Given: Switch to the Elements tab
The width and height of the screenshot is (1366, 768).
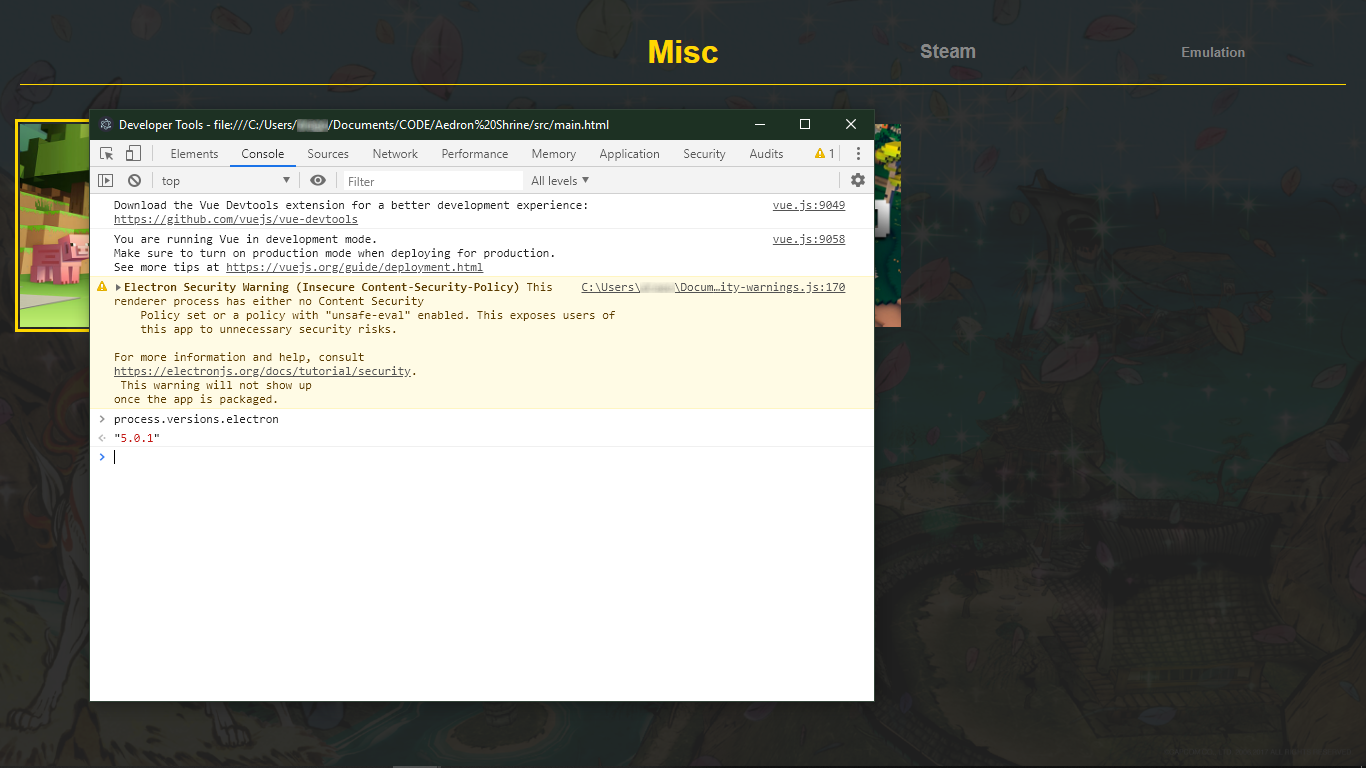Looking at the screenshot, I should 194,153.
